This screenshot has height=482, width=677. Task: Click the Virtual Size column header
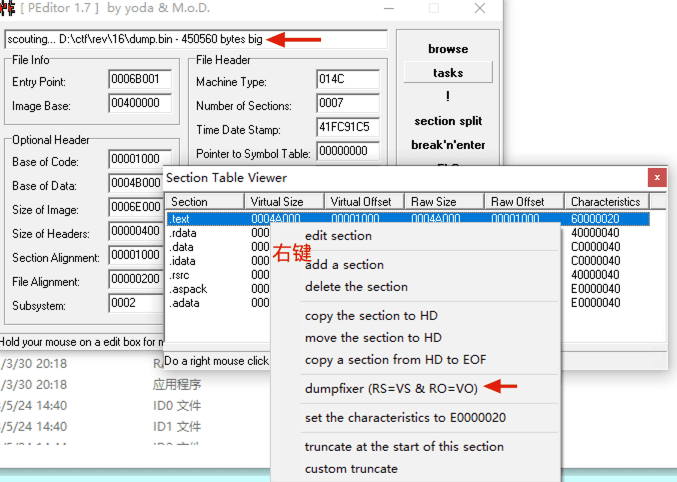pos(284,202)
